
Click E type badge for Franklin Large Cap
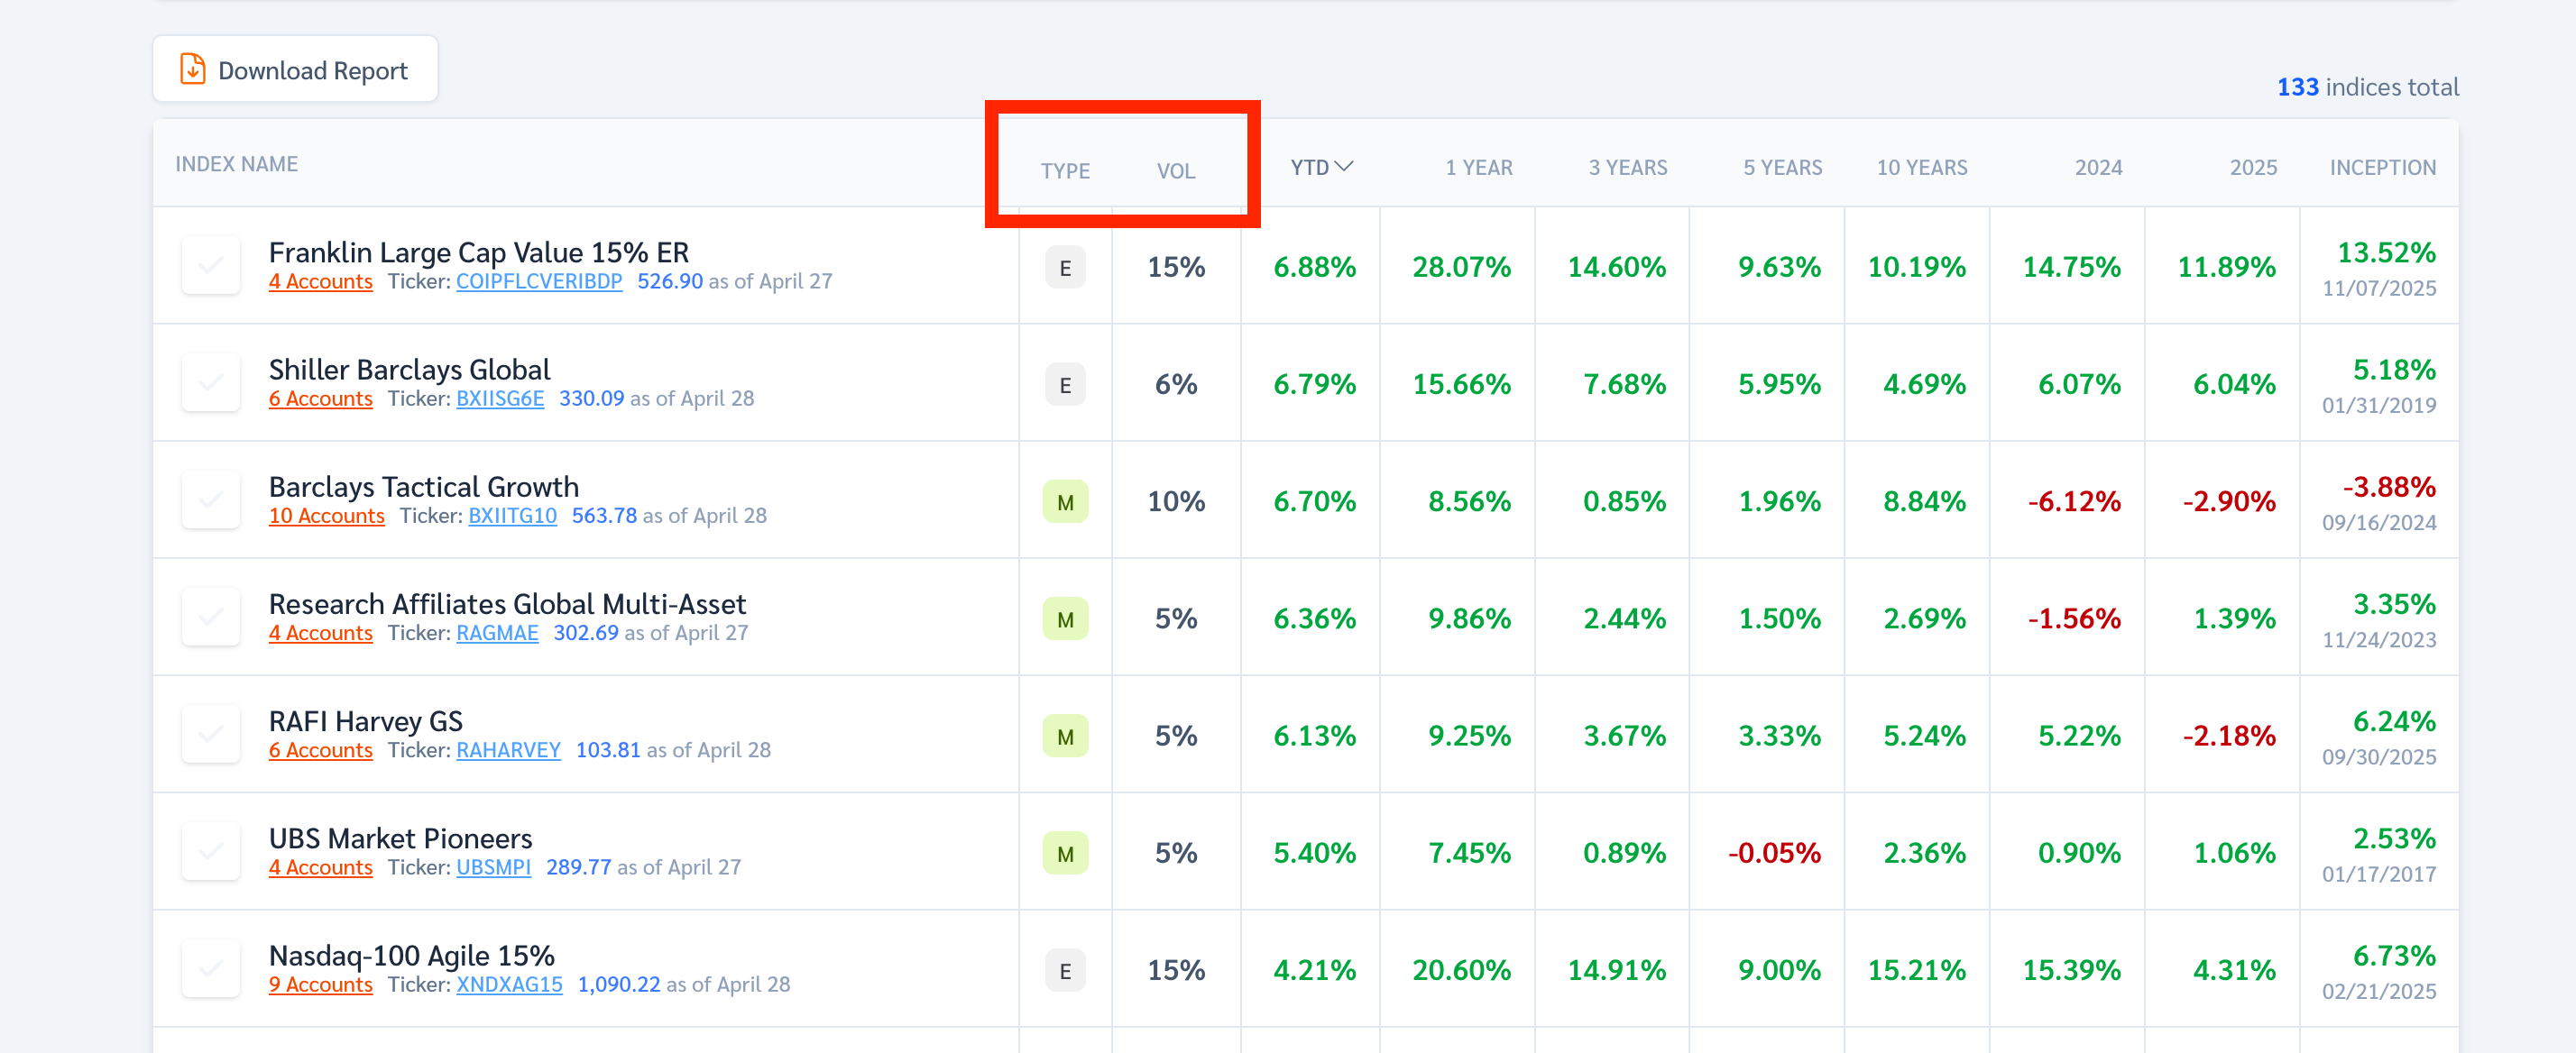click(1065, 267)
